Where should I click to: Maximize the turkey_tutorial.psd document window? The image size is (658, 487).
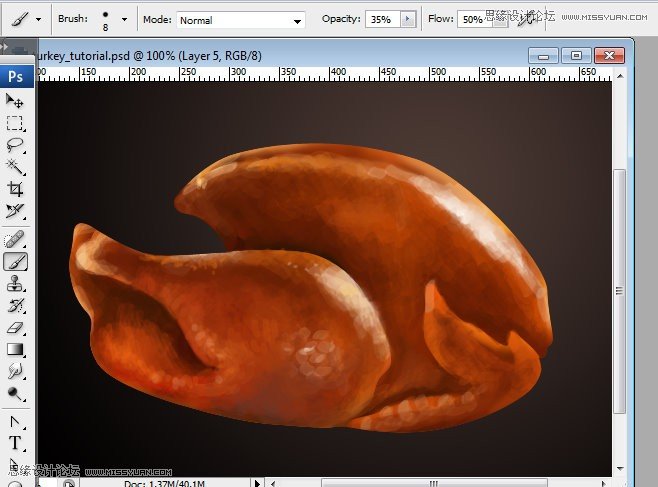(x=576, y=56)
